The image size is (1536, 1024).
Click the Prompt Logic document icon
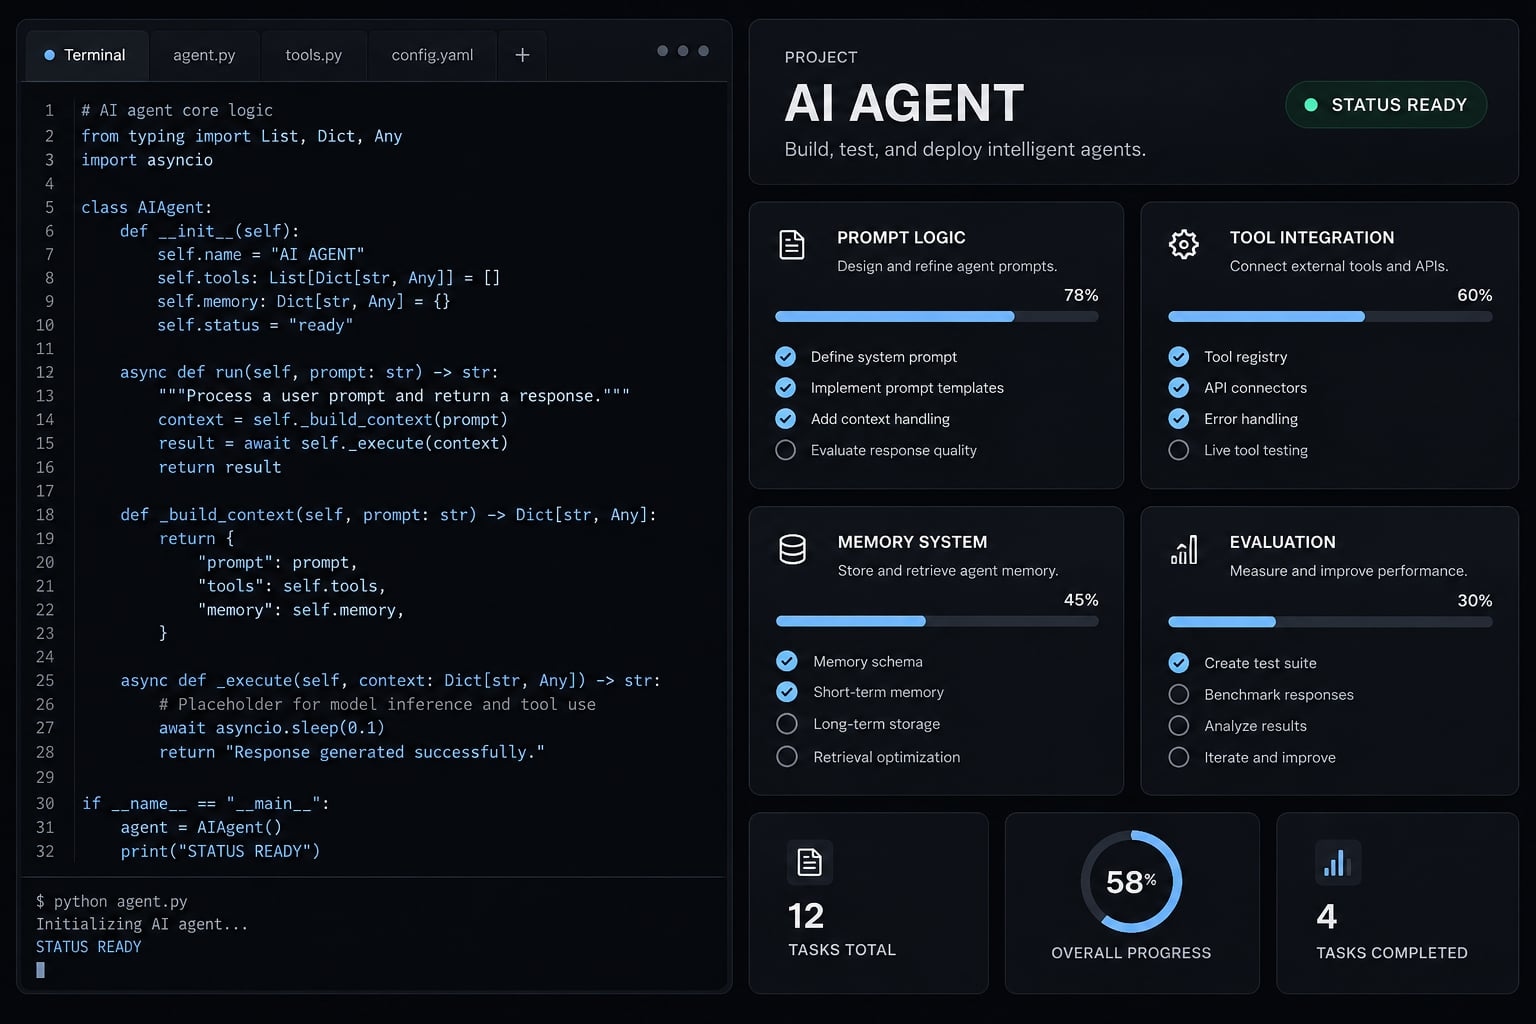792,244
